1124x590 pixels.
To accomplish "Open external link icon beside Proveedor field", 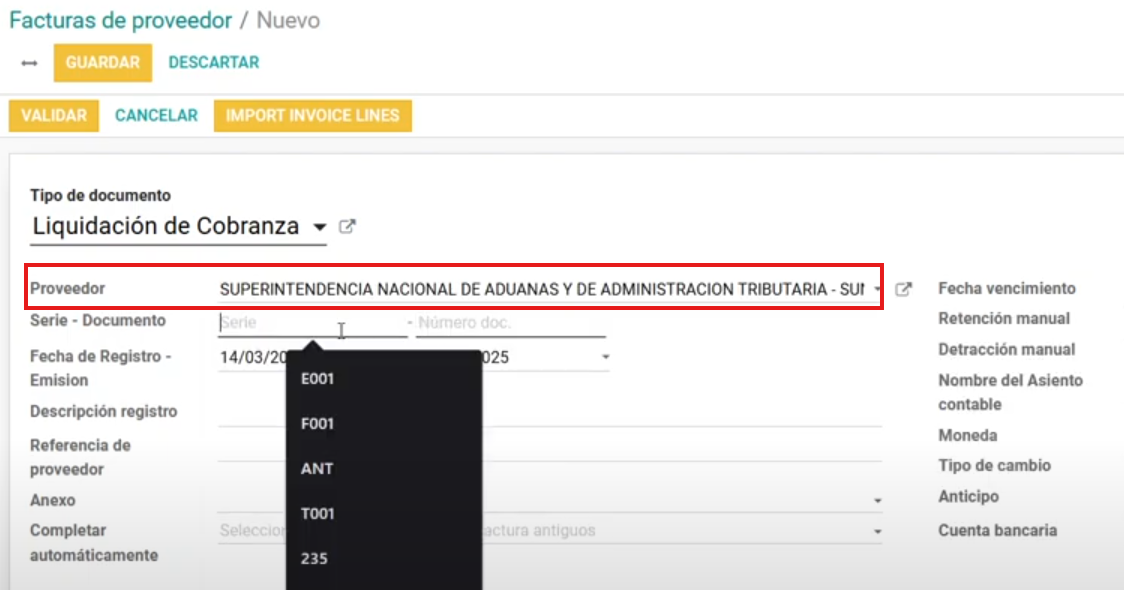I will (903, 289).
